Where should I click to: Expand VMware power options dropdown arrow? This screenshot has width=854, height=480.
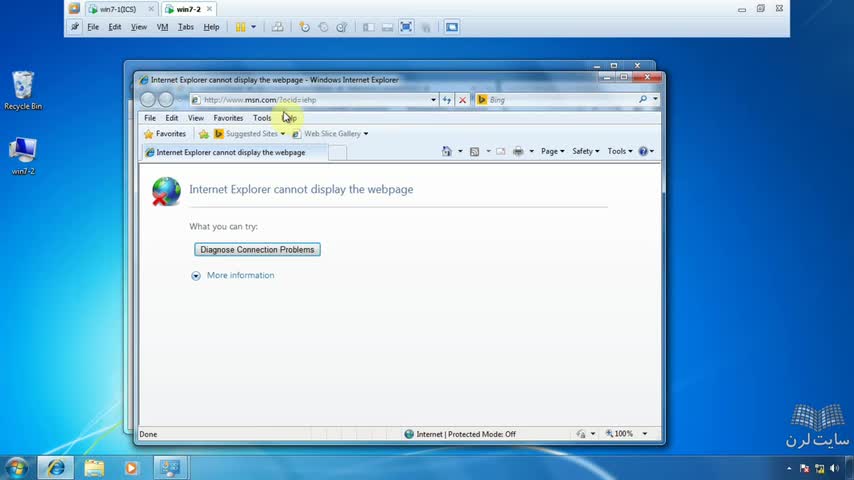point(253,27)
